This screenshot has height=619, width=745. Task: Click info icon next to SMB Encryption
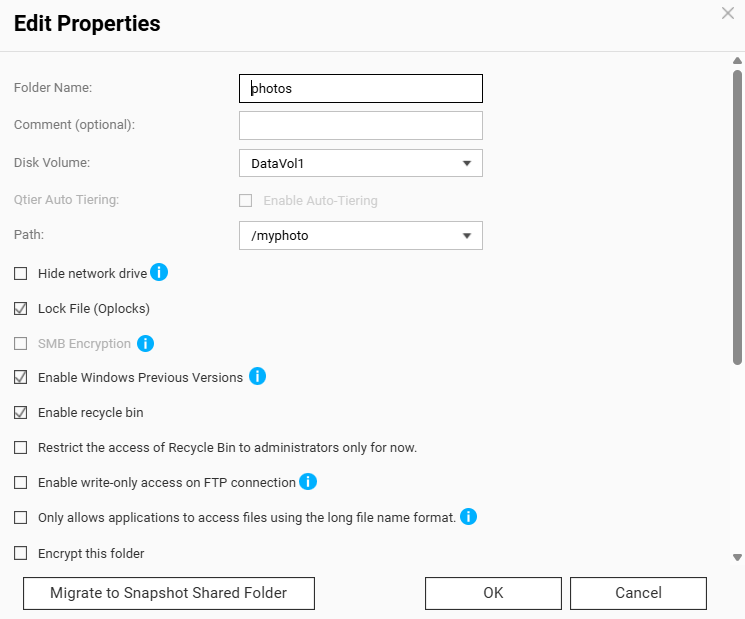145,343
